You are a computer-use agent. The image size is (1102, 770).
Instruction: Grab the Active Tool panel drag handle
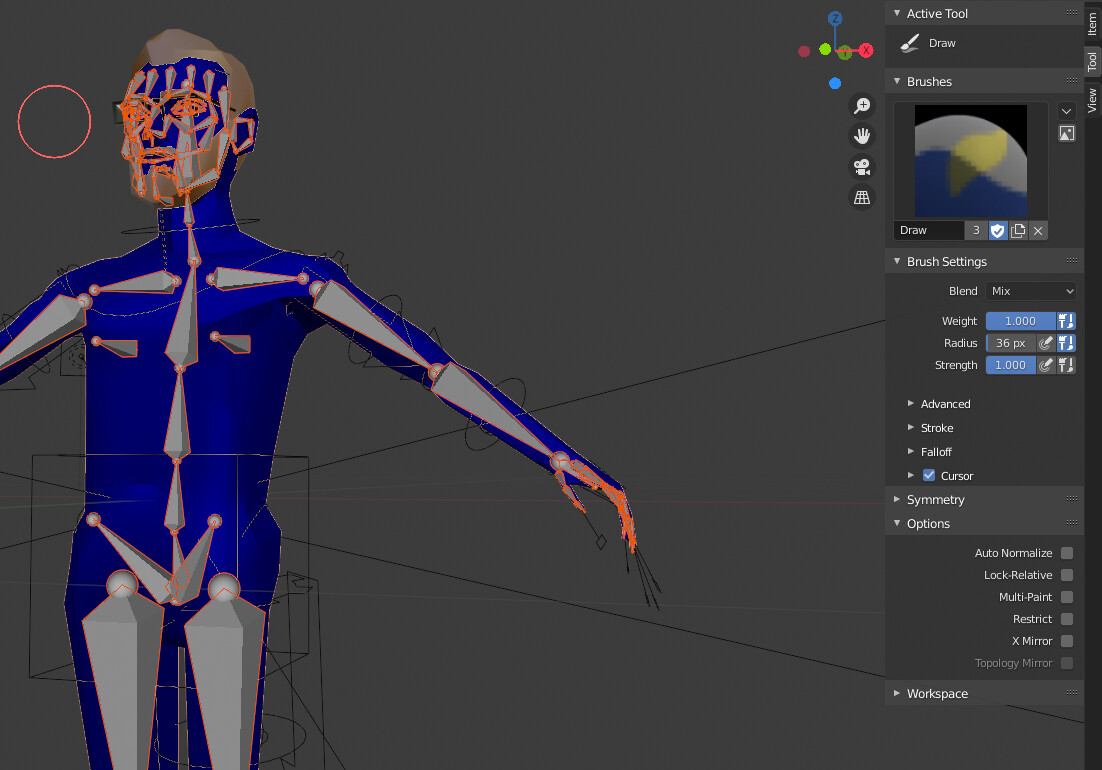tap(1072, 13)
